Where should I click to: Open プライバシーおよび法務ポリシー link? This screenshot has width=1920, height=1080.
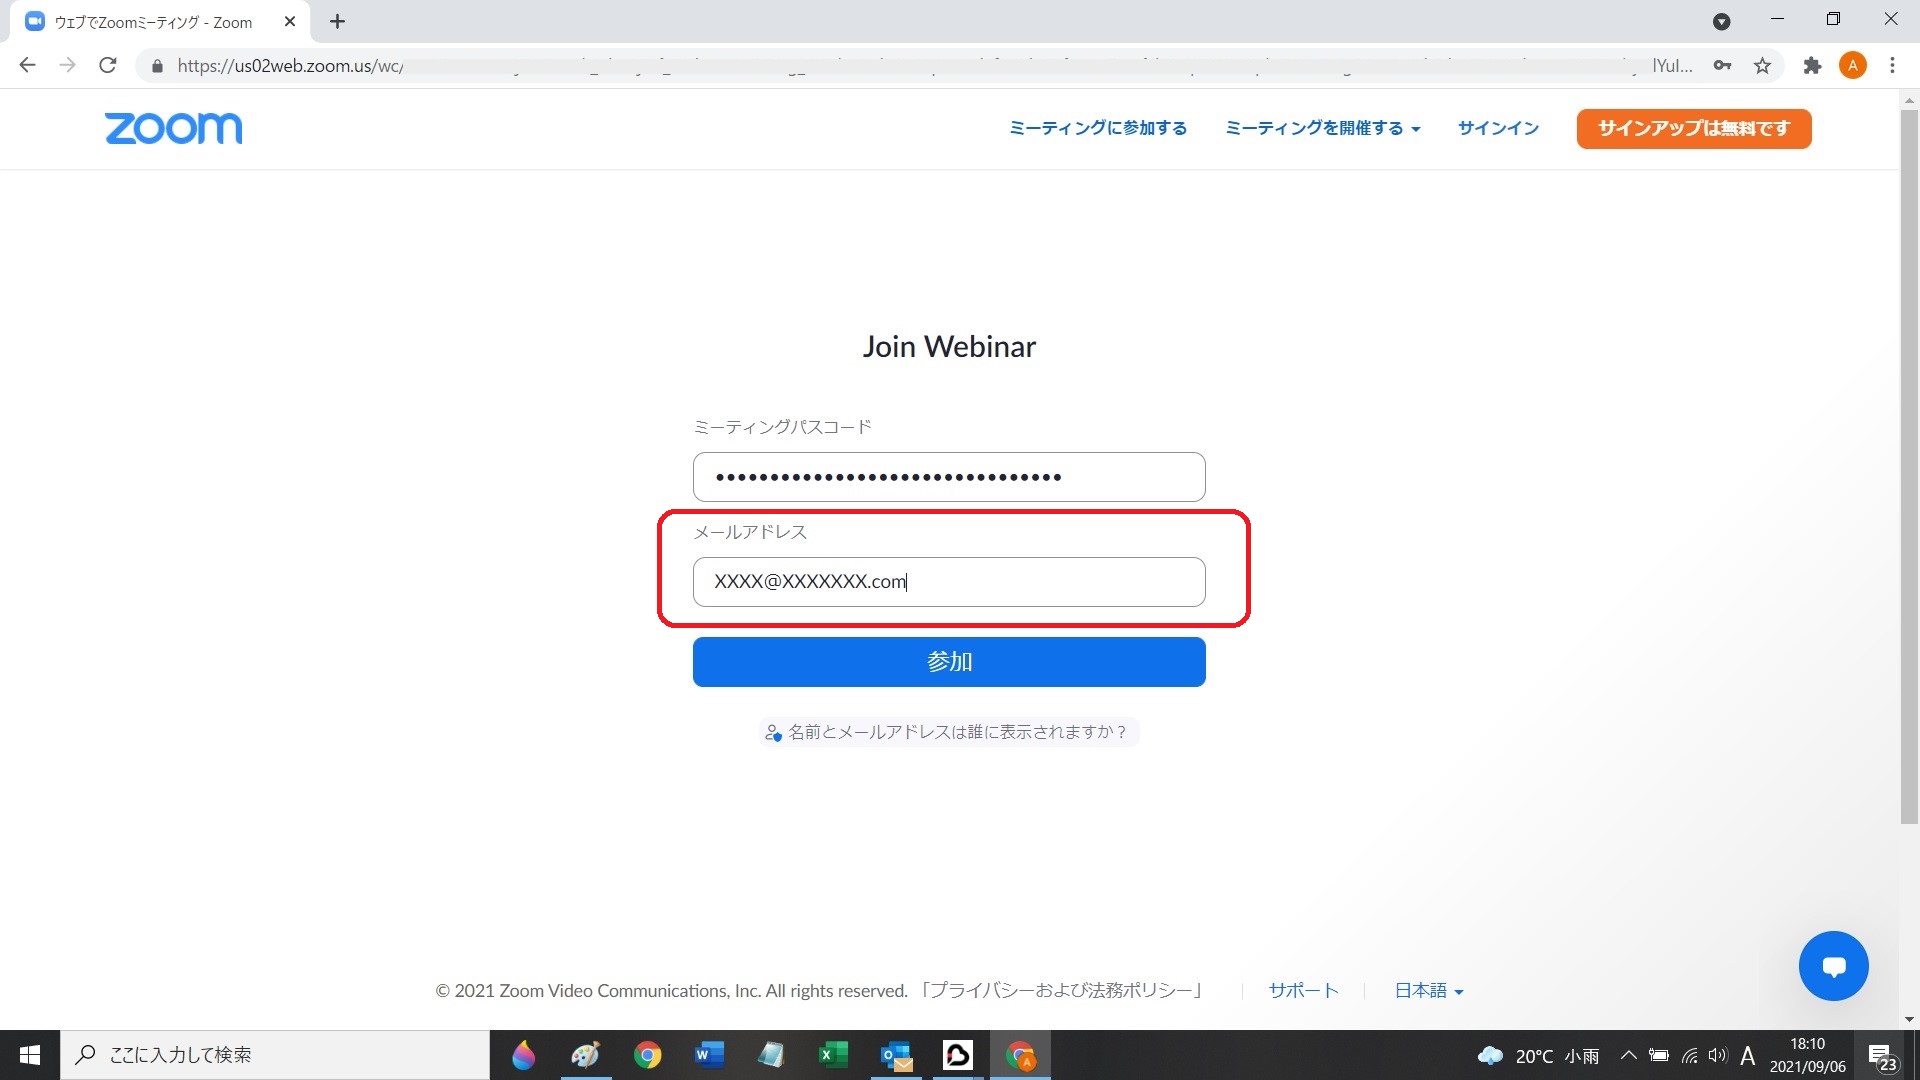tap(1060, 991)
